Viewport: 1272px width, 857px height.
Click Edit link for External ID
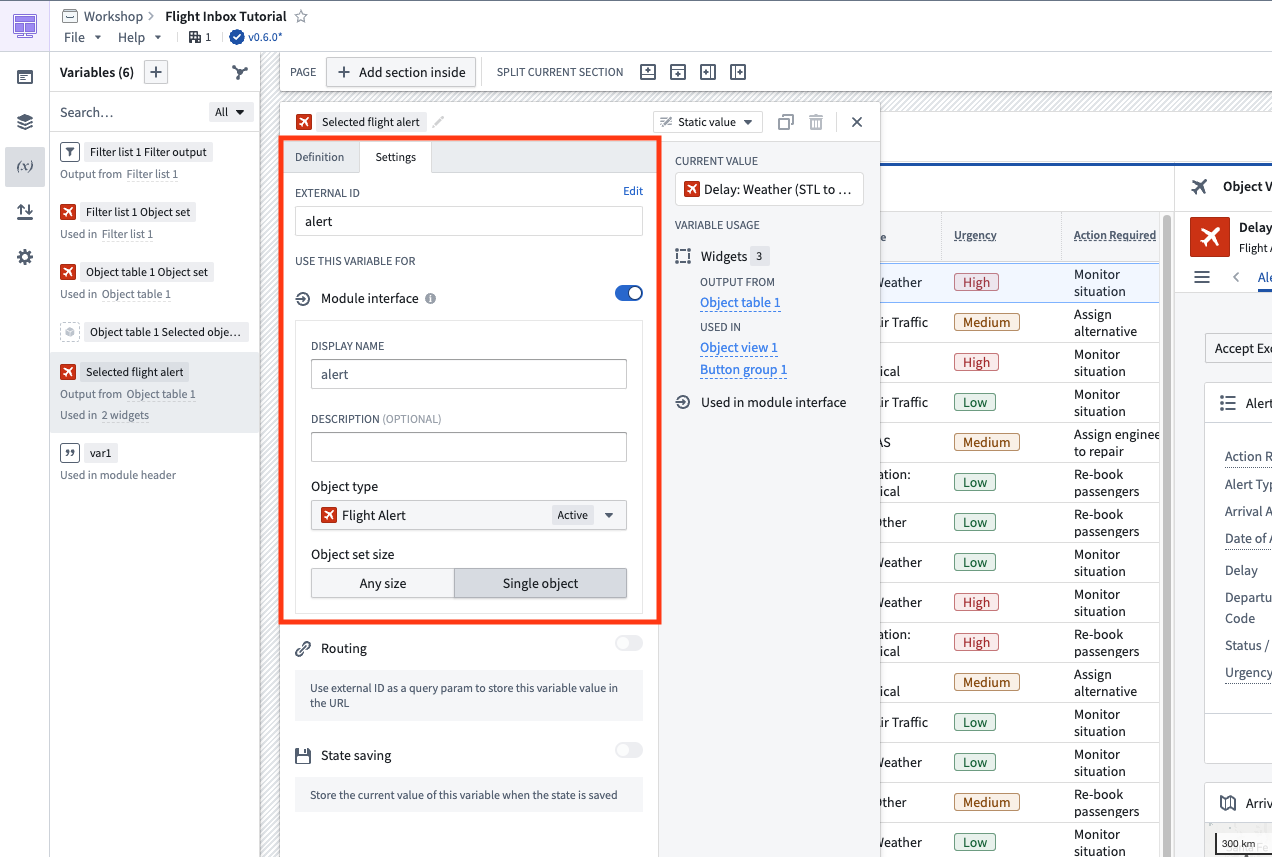click(633, 191)
